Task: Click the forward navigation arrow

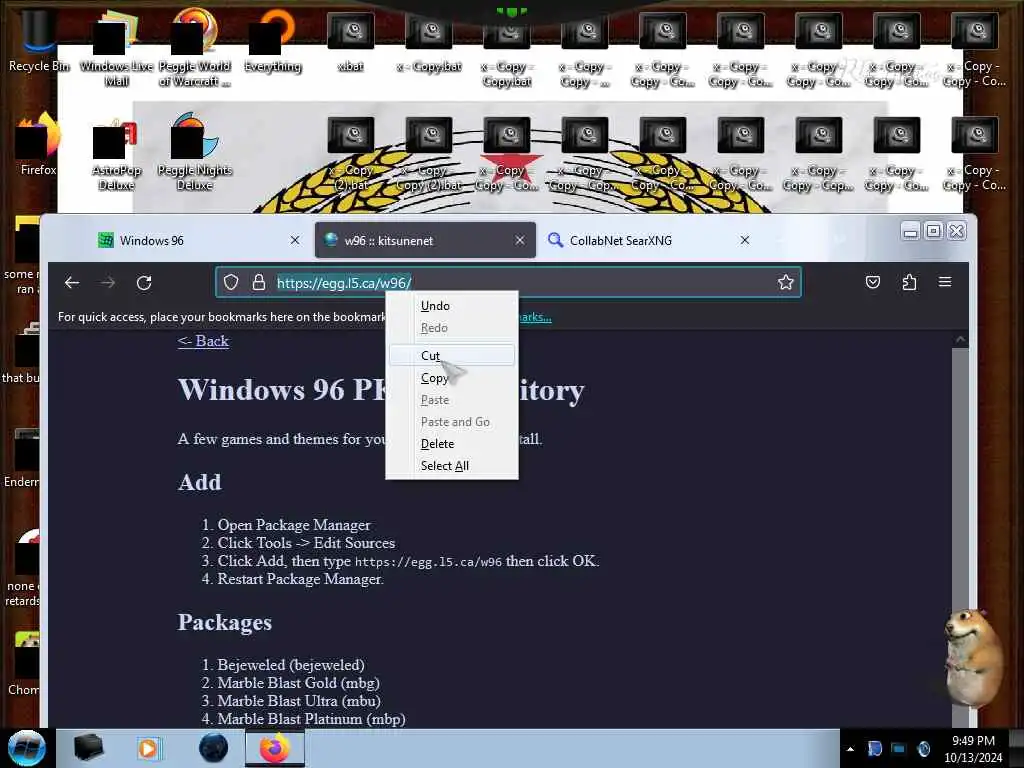Action: click(108, 282)
